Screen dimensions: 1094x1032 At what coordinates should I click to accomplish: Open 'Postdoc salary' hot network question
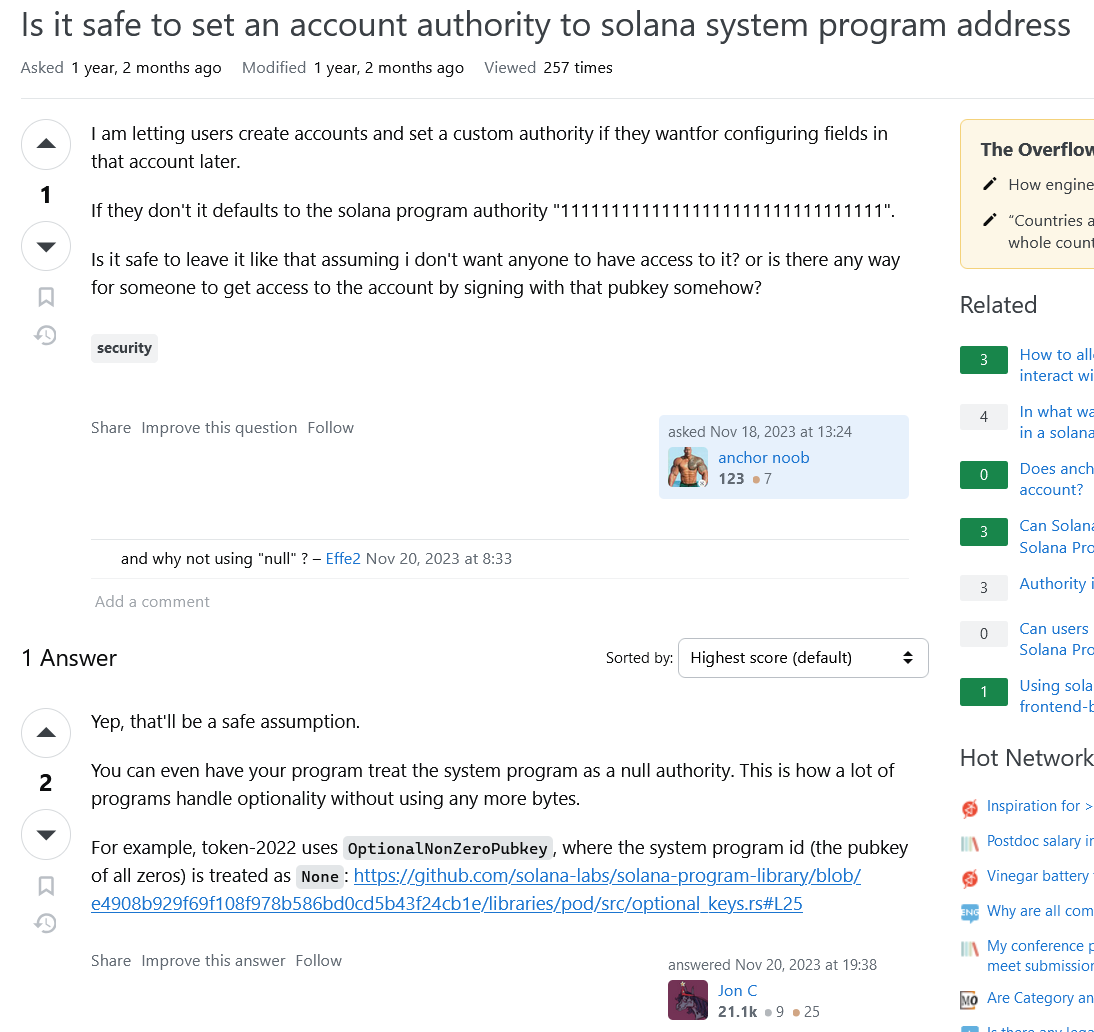pyautogui.click(x=1039, y=841)
